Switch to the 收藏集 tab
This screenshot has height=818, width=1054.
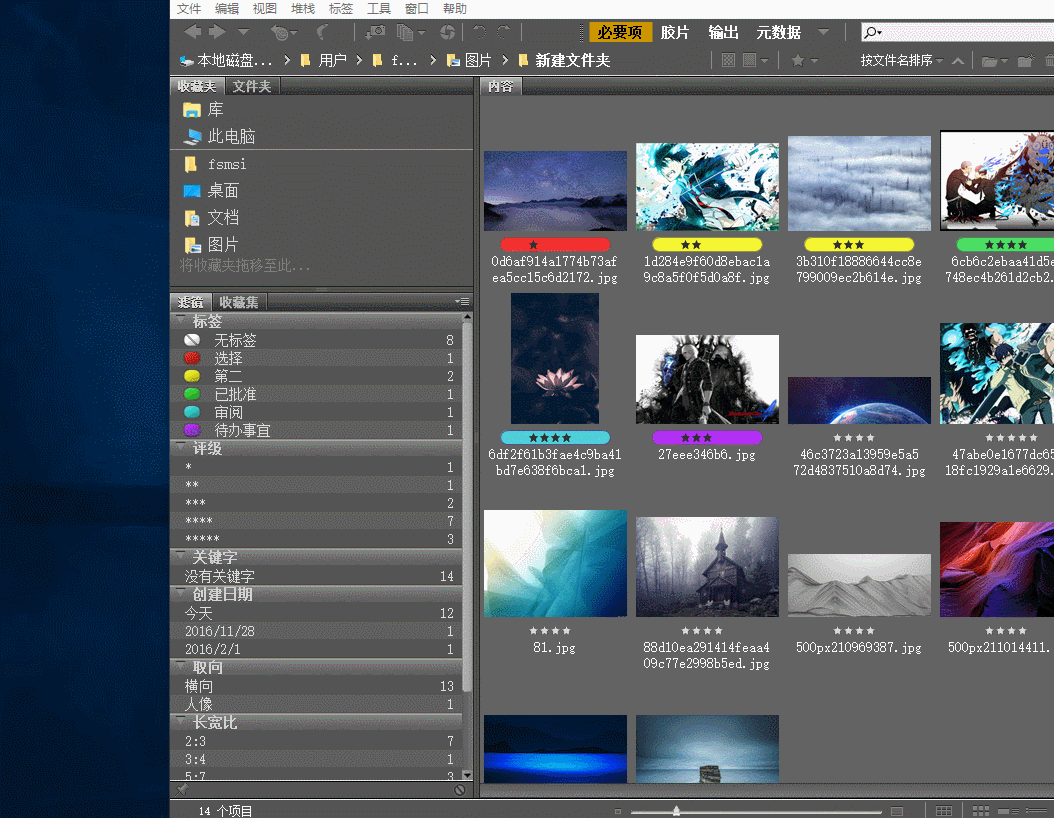tap(239, 302)
